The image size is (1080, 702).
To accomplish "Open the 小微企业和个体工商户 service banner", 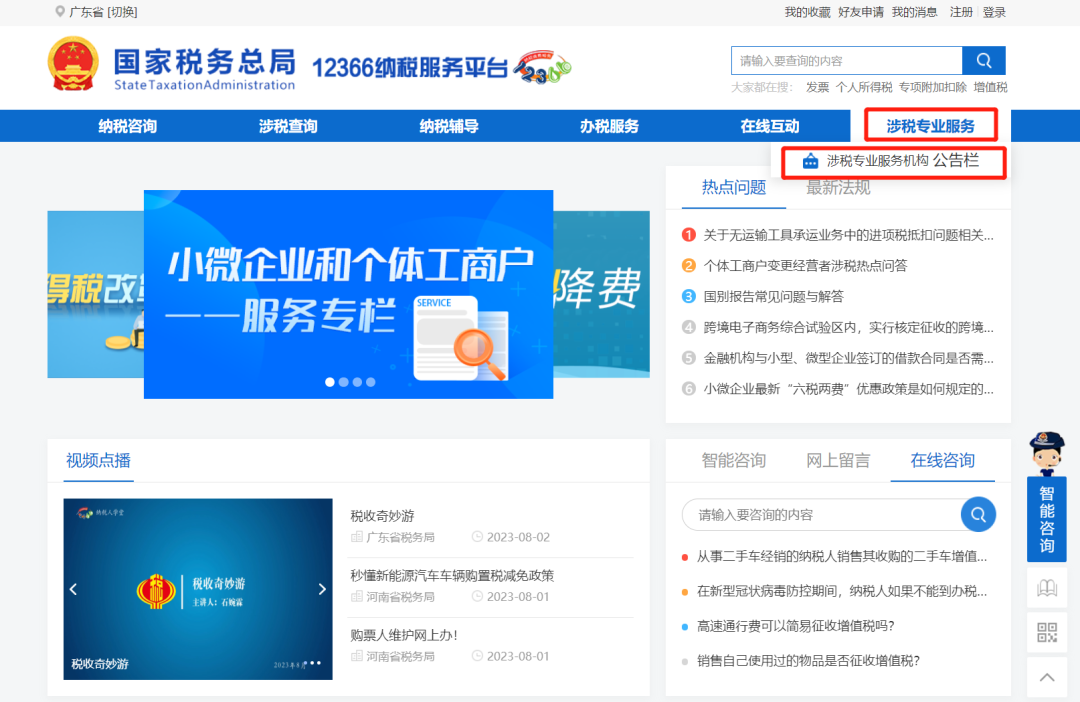I will coord(349,294).
